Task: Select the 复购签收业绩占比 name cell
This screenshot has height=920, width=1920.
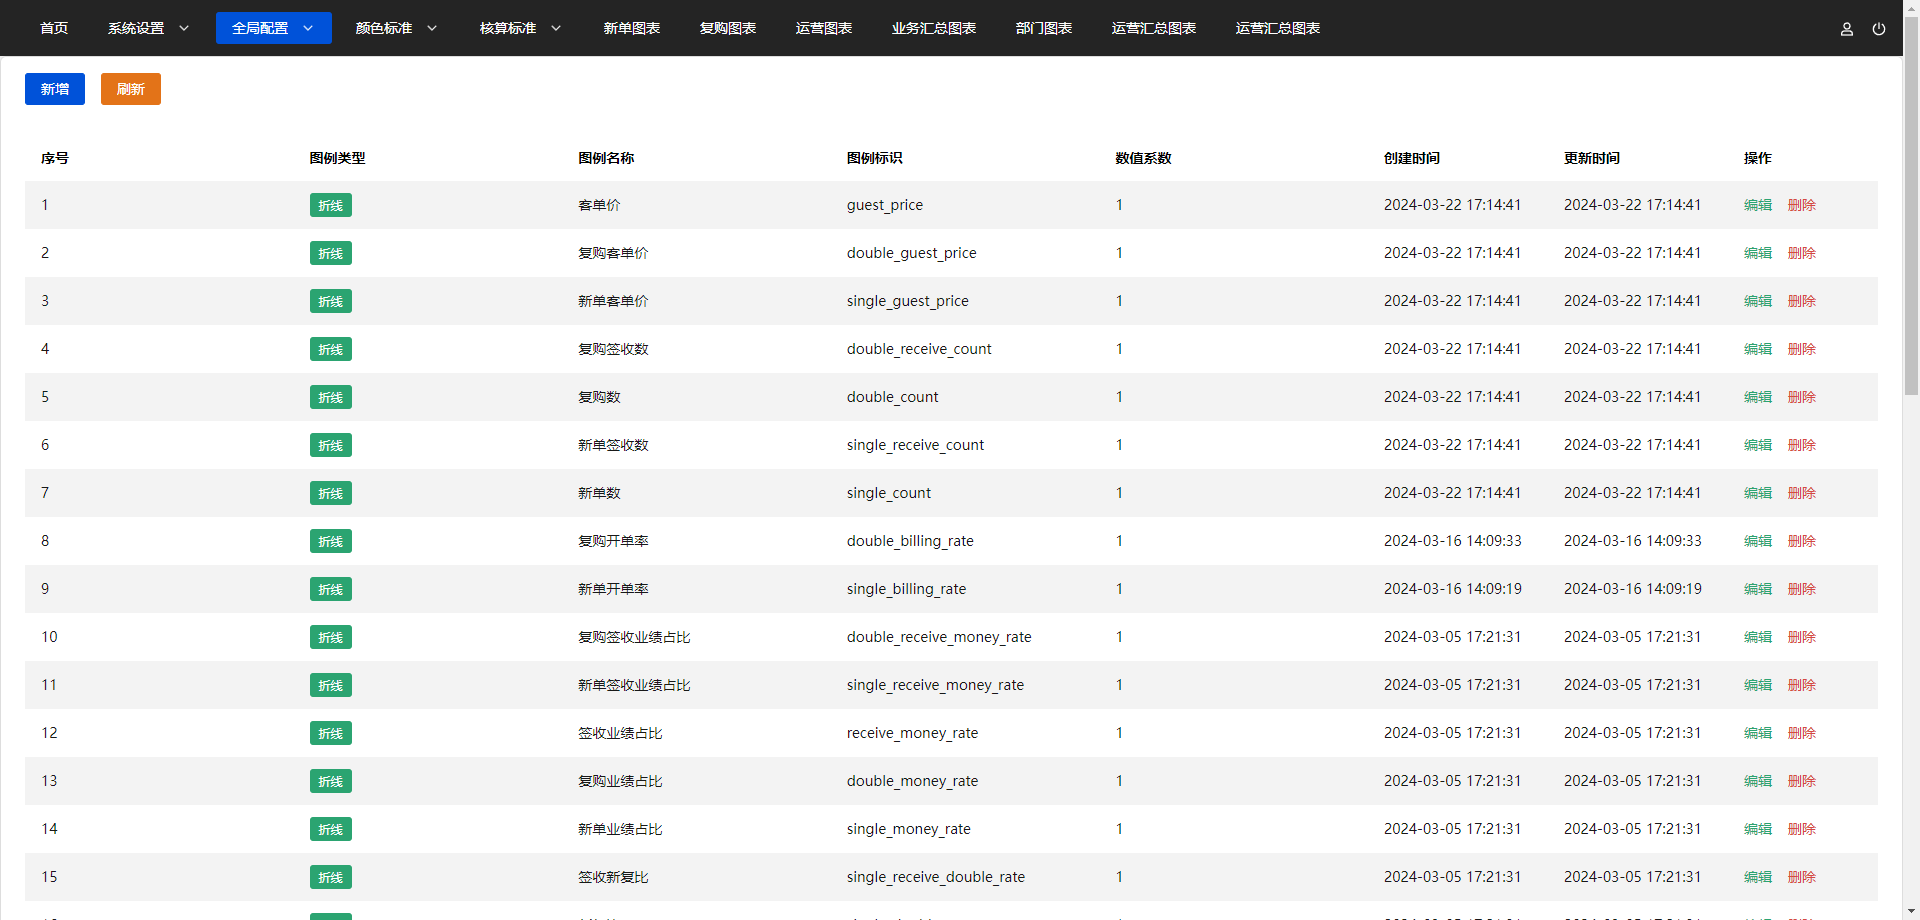Action: tap(634, 637)
